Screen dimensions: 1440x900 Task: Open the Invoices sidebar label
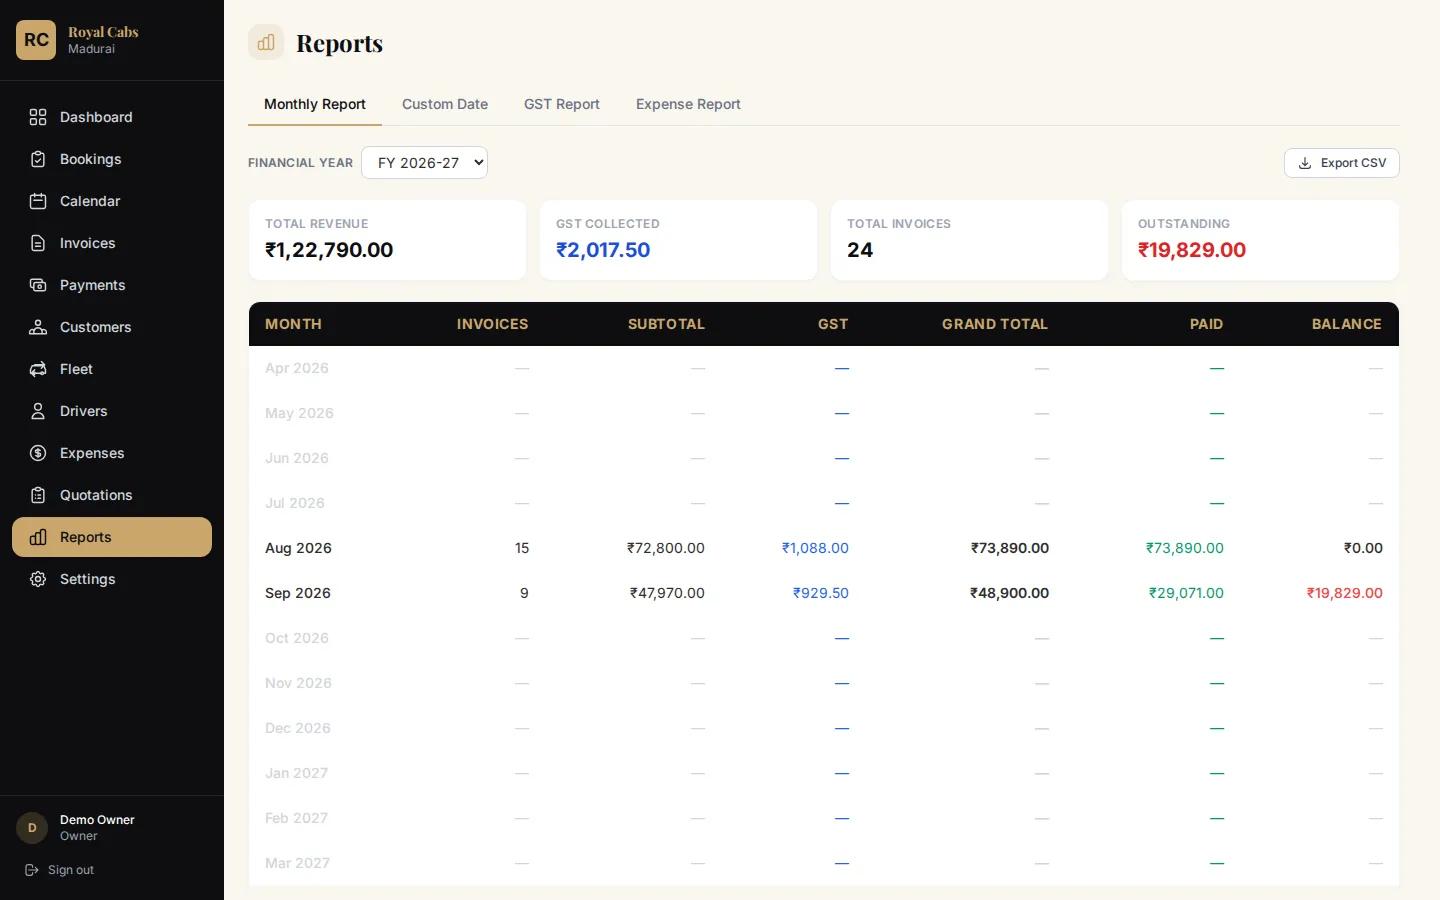click(87, 243)
